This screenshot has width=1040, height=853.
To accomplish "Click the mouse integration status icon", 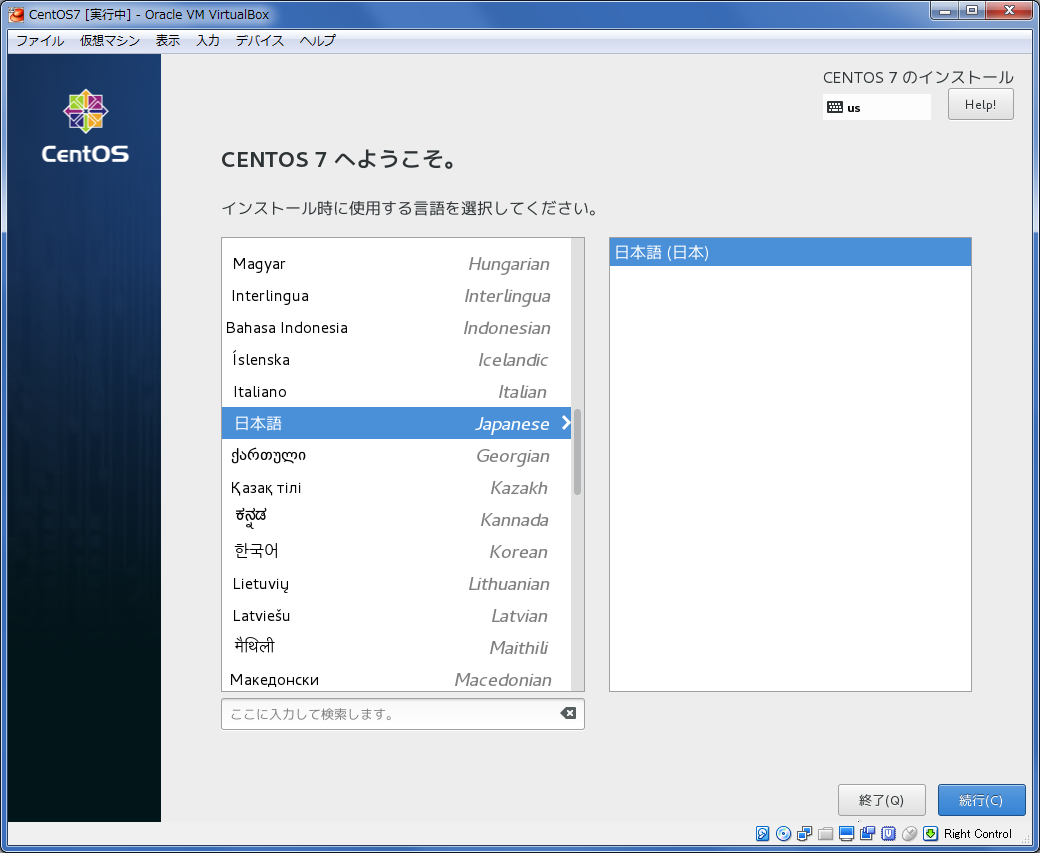I will pos(909,833).
